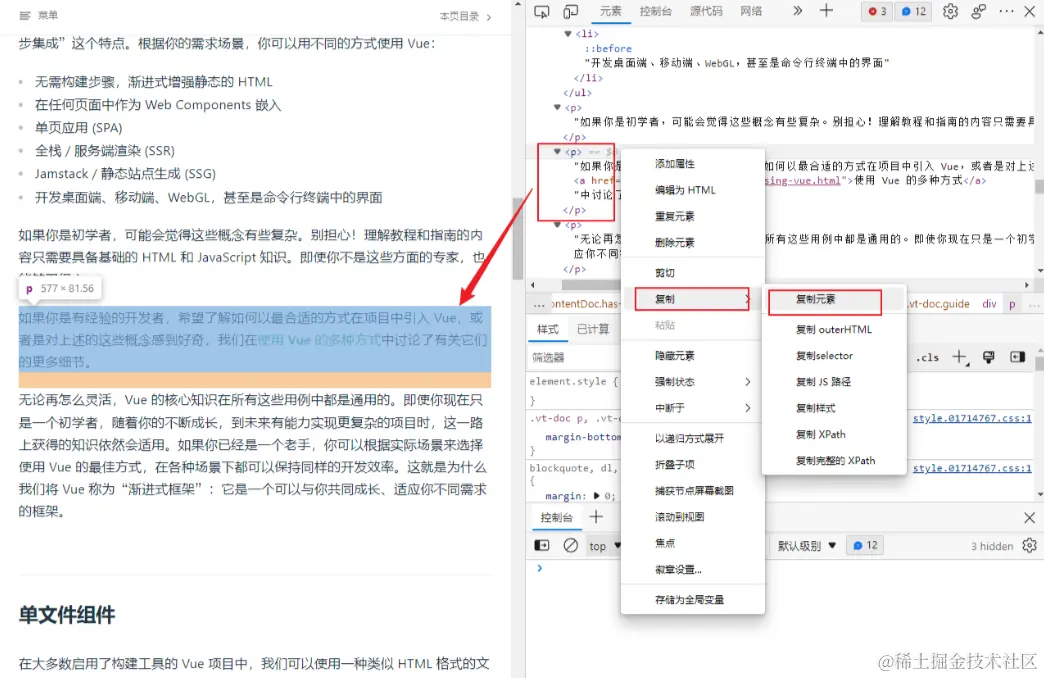Toggle device emulation toolbar icon
Viewport: 1044px width, 678px height.
coord(571,11)
